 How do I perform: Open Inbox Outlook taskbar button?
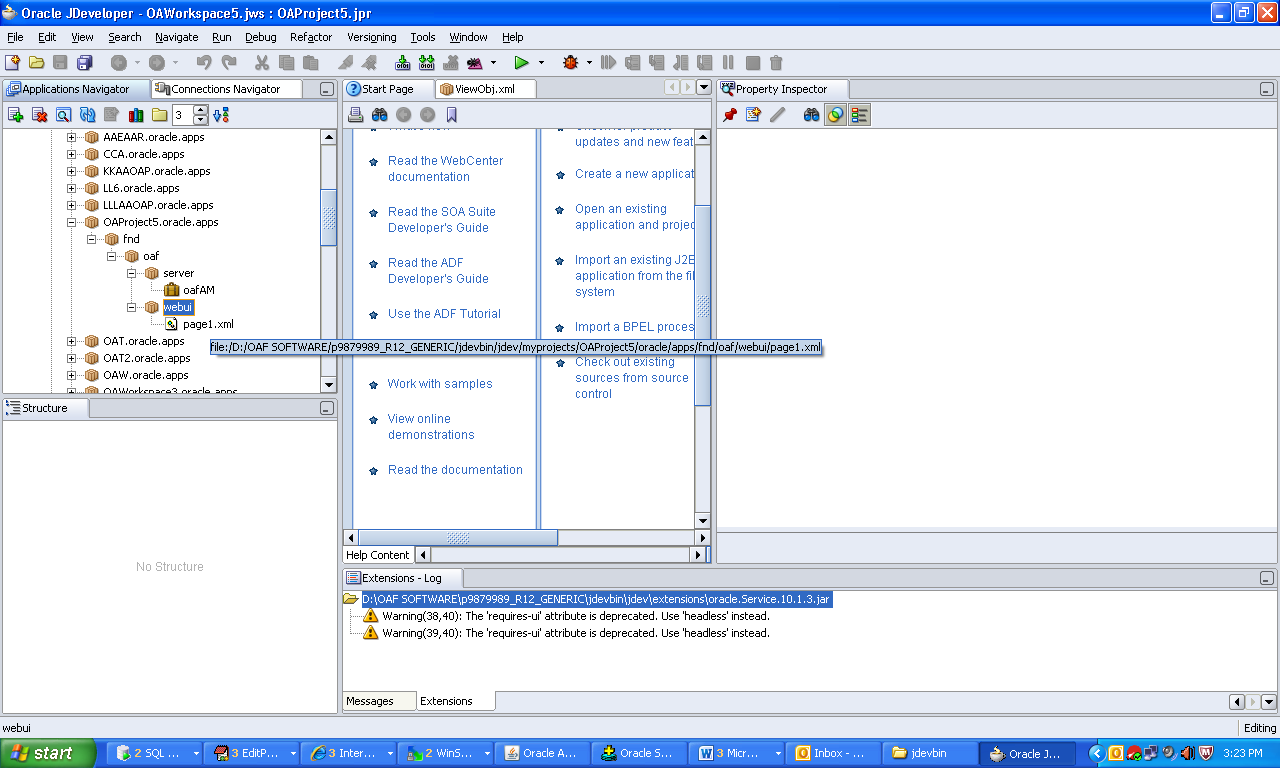click(x=832, y=753)
